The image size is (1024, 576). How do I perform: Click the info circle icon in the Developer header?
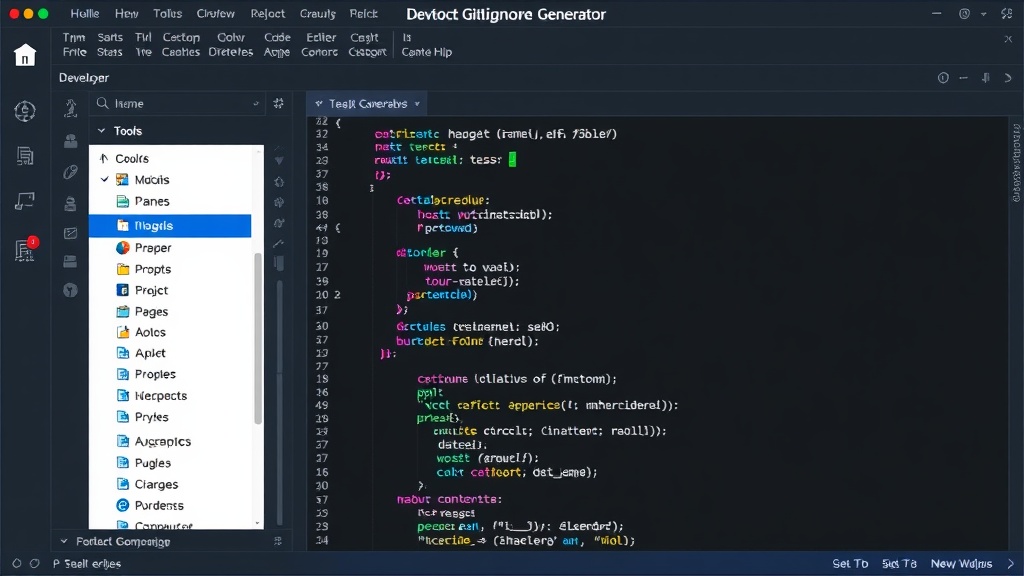[943, 78]
